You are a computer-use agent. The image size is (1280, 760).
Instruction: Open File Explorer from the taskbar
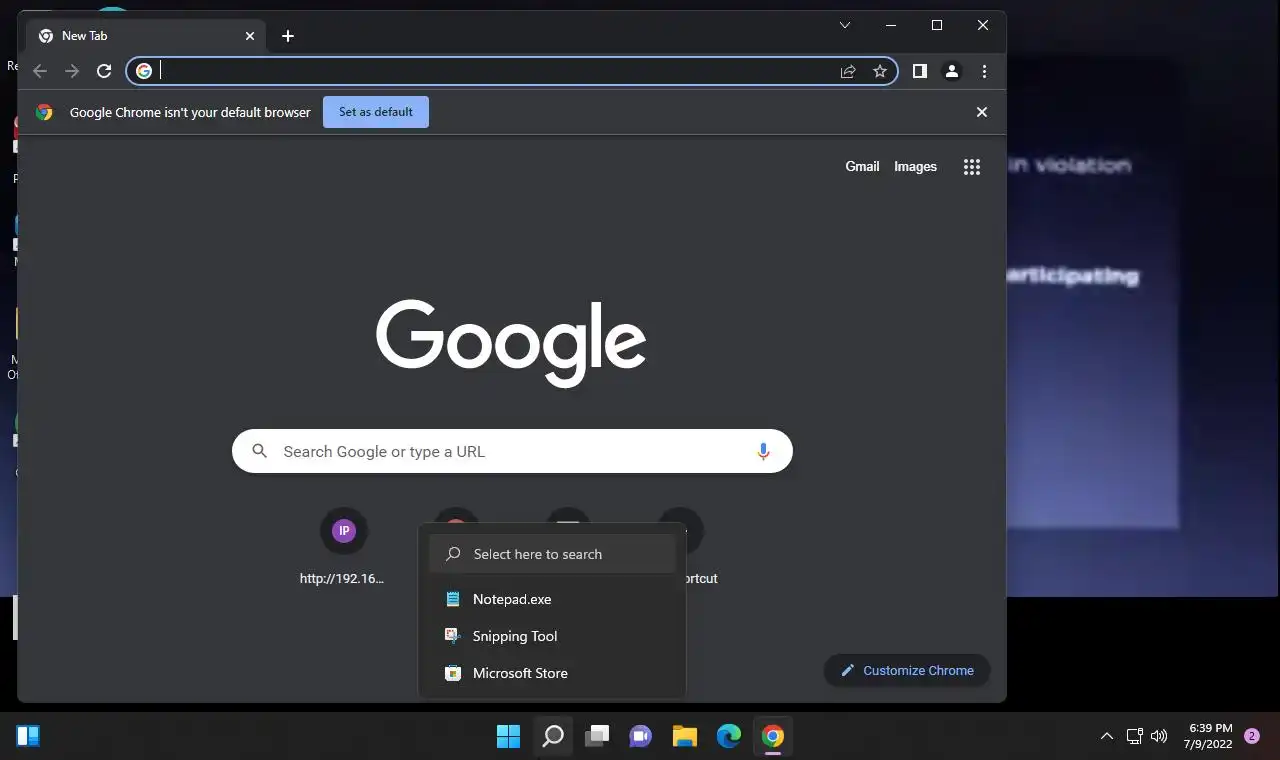point(685,737)
